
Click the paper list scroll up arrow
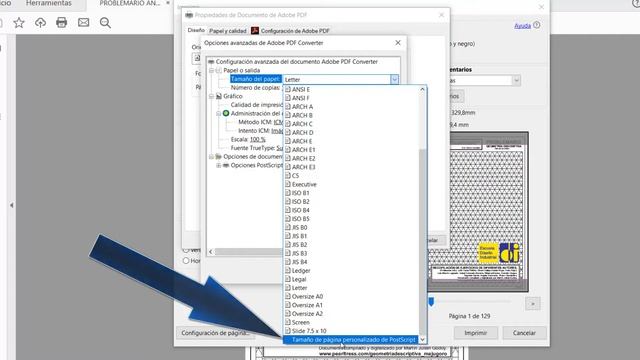[422, 89]
